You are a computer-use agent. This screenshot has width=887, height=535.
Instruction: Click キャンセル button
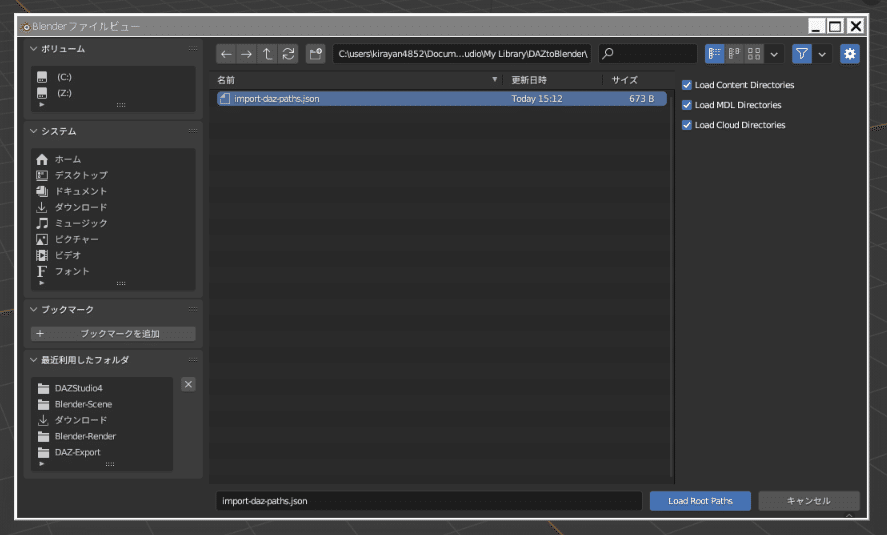[809, 501]
